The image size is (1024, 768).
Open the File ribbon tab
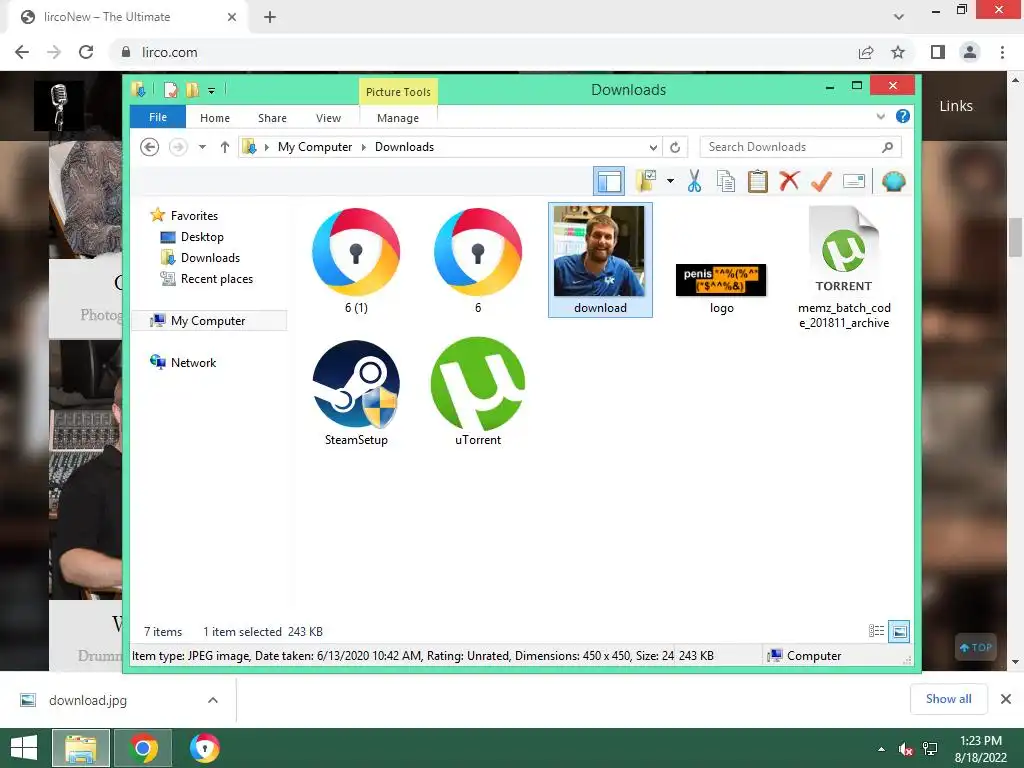tap(158, 118)
